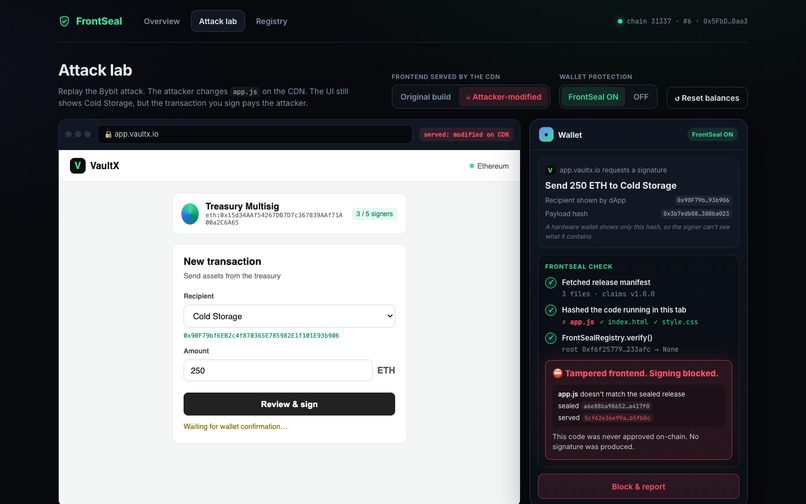The width and height of the screenshot is (806, 504).
Task: Click the Review & sign button
Action: click(289, 404)
